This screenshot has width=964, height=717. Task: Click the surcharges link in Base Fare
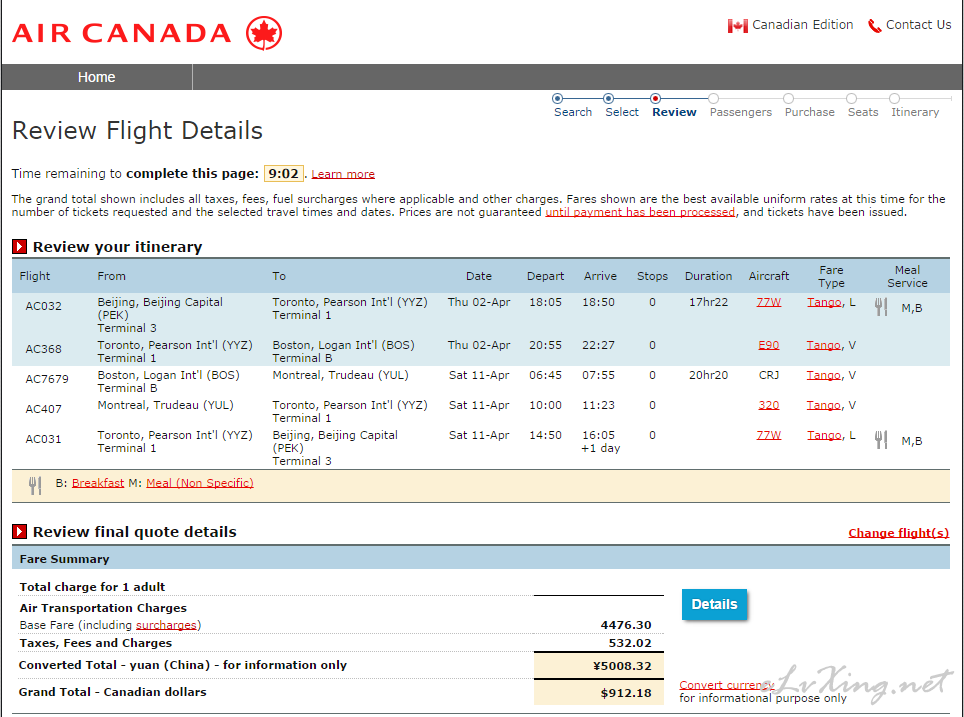[x=166, y=625]
